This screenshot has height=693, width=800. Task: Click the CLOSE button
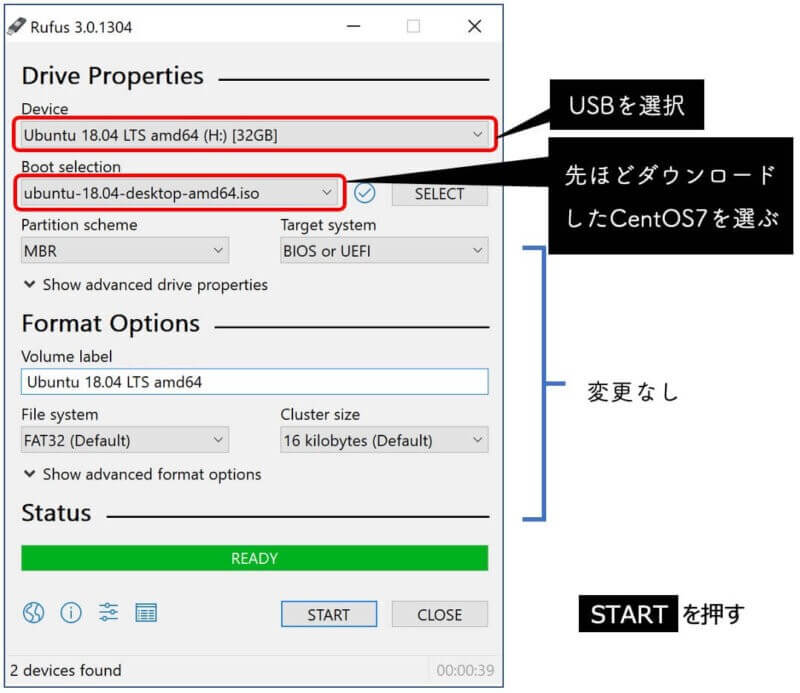tap(439, 614)
